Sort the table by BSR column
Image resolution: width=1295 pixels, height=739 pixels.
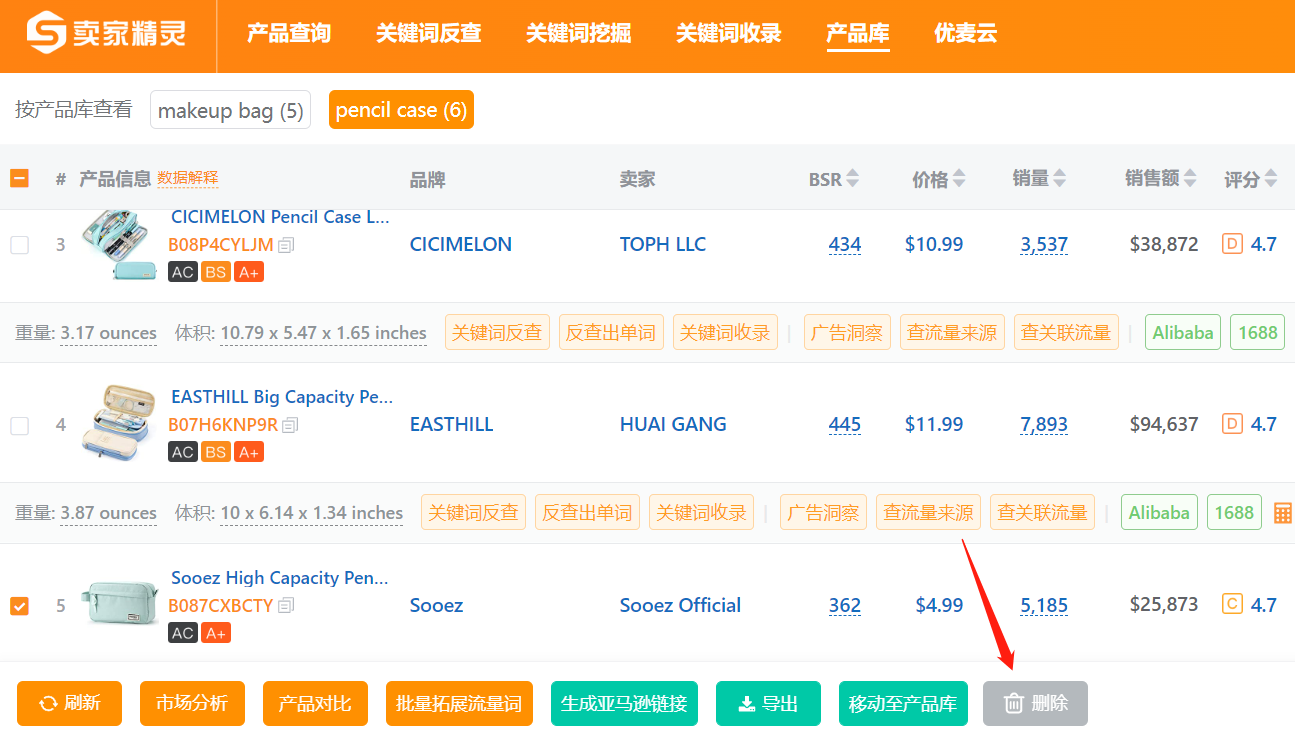click(x=834, y=179)
